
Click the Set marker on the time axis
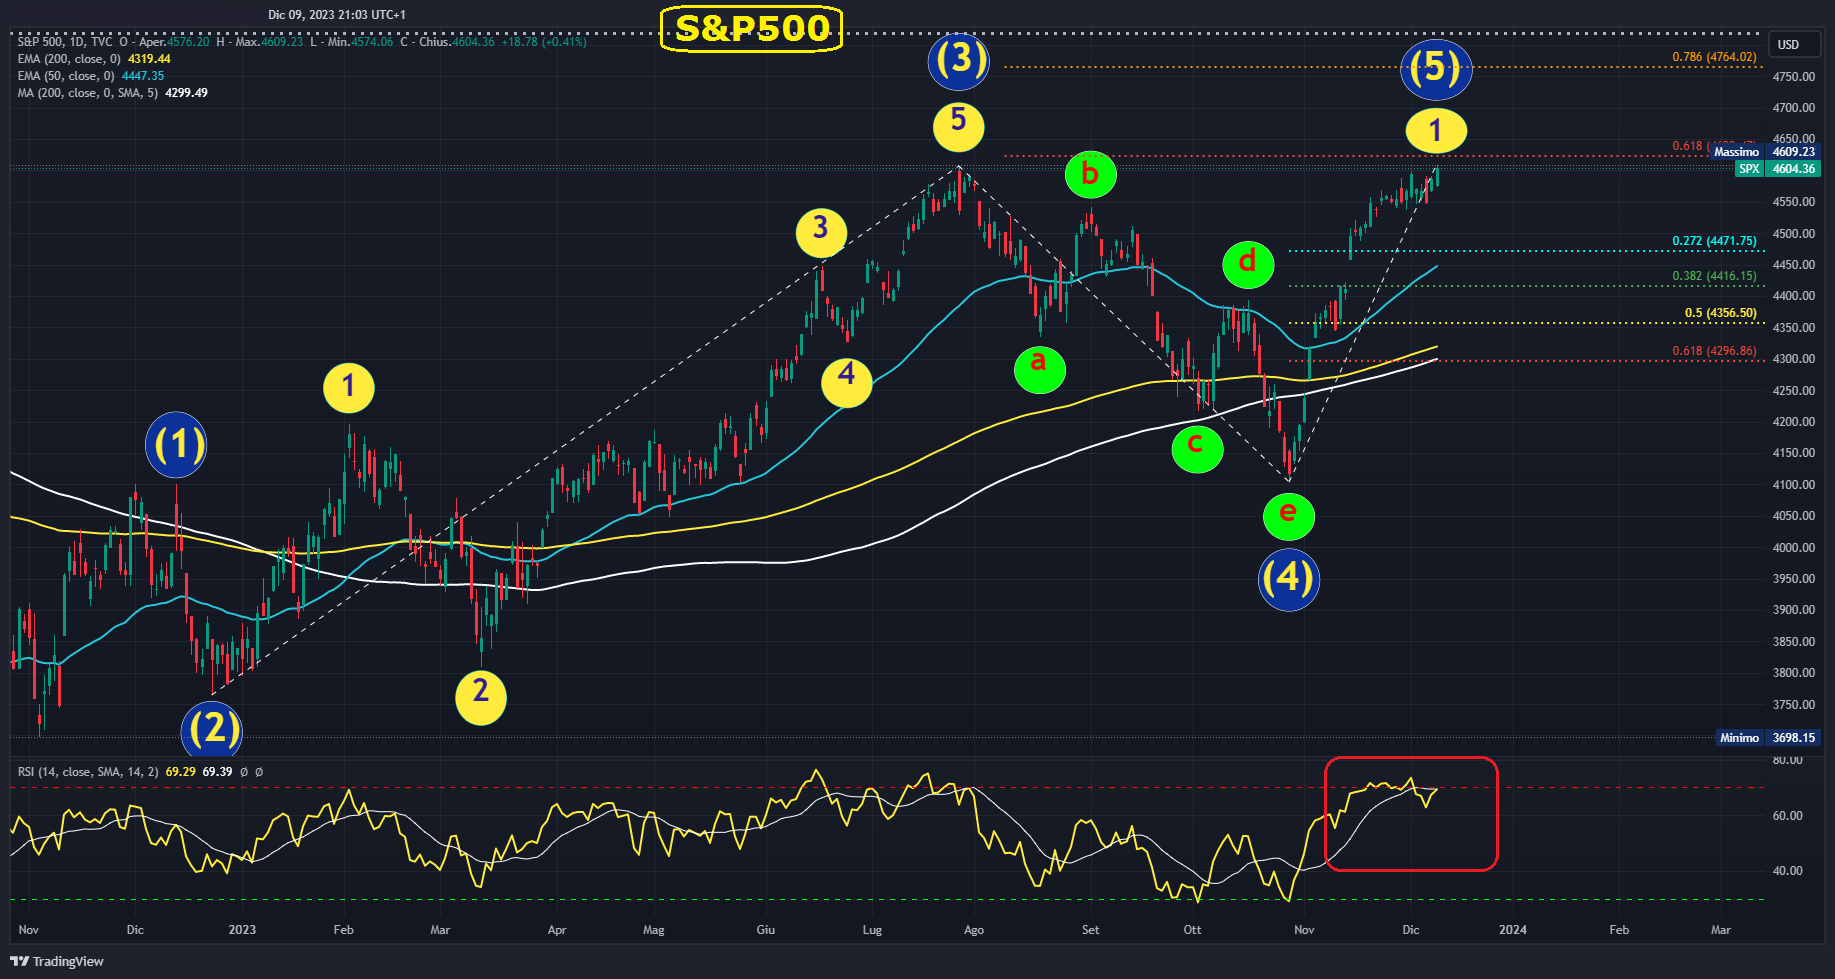pos(1090,930)
